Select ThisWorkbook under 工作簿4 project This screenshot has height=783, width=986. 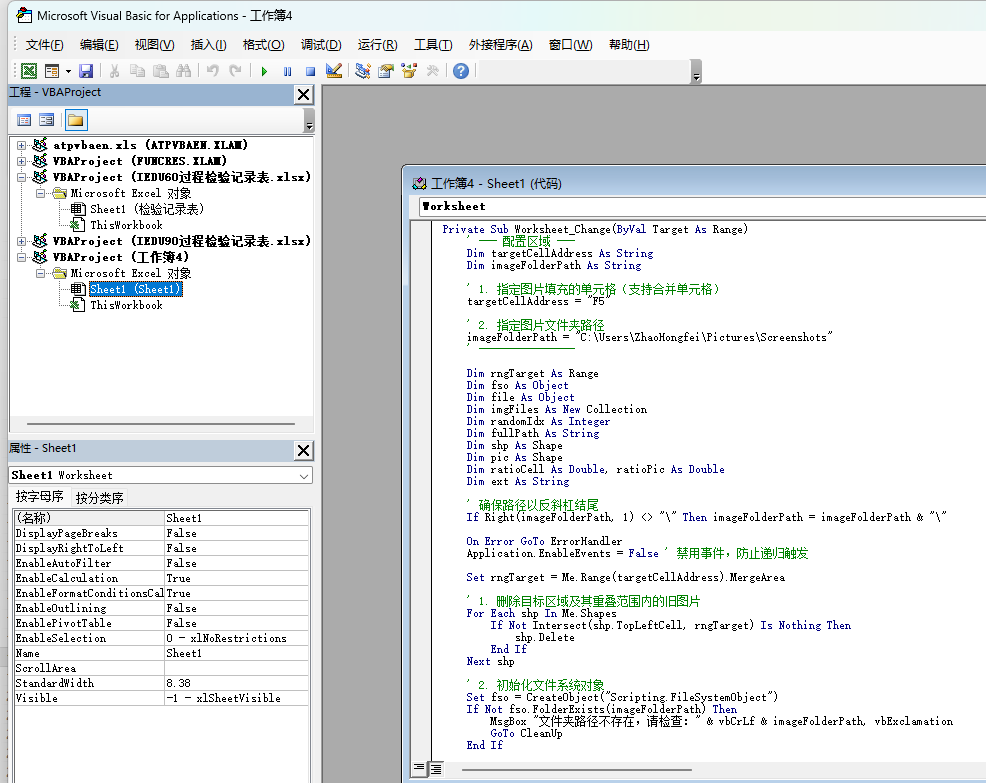tap(126, 305)
